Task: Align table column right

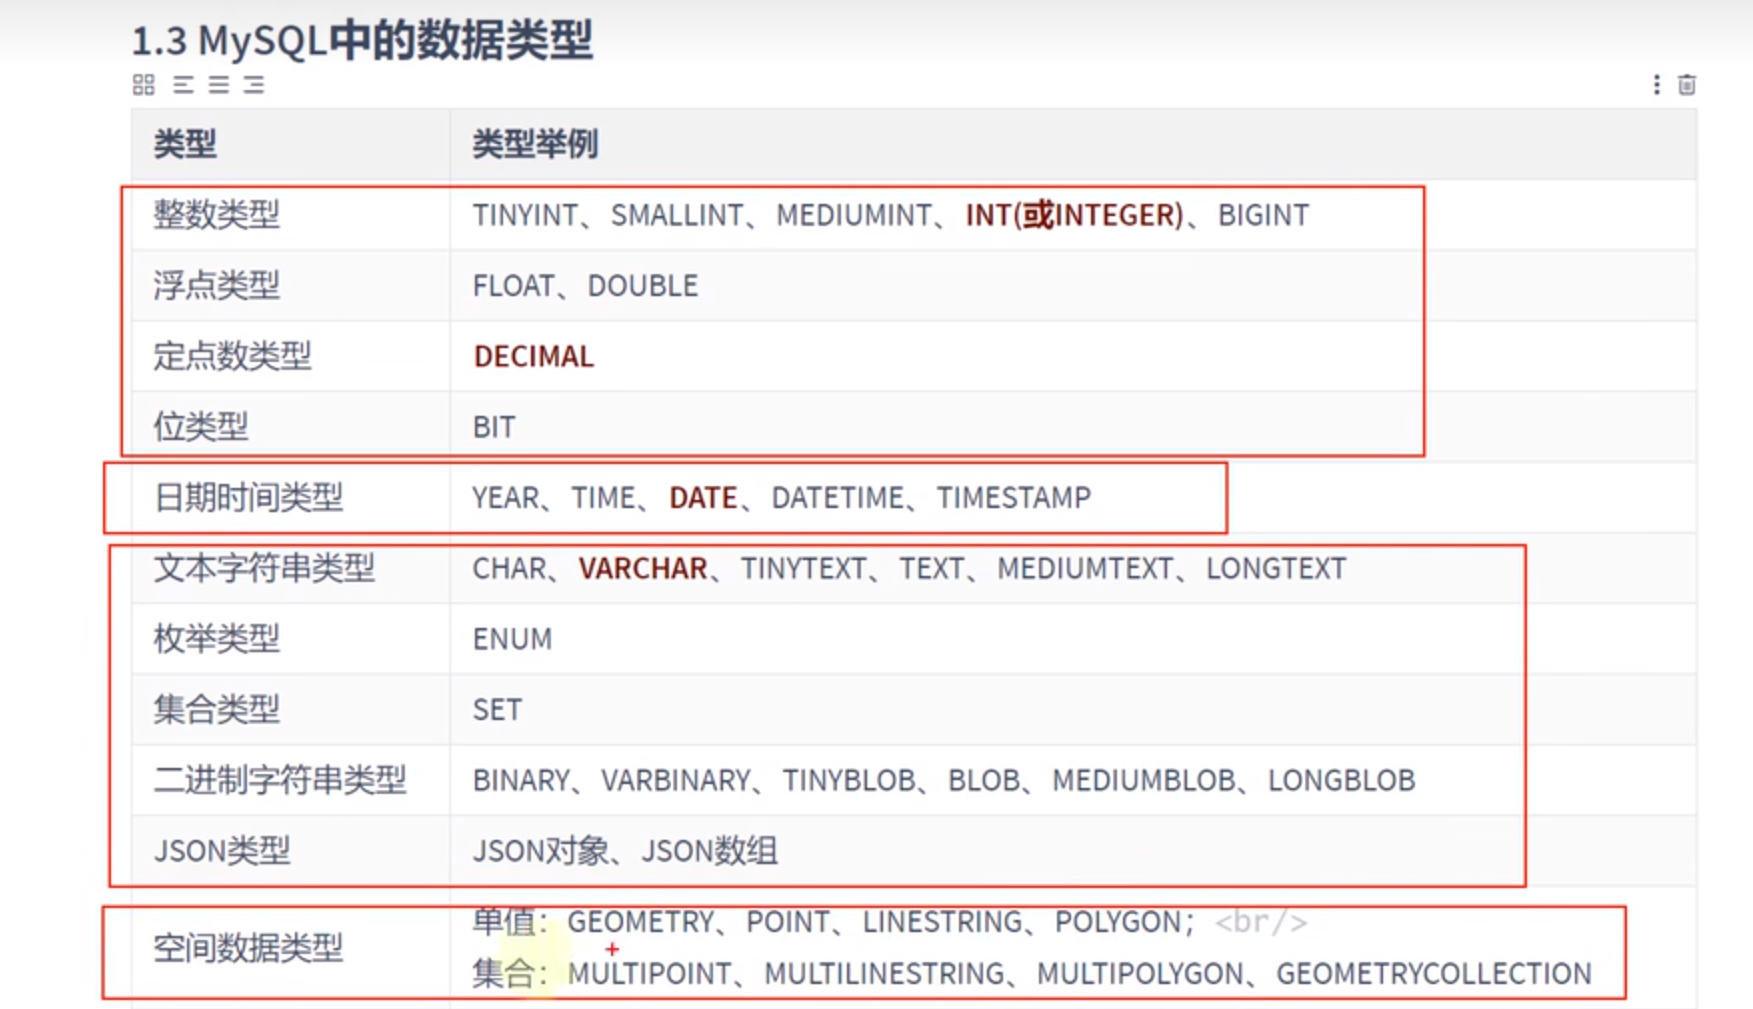Action: [x=254, y=85]
